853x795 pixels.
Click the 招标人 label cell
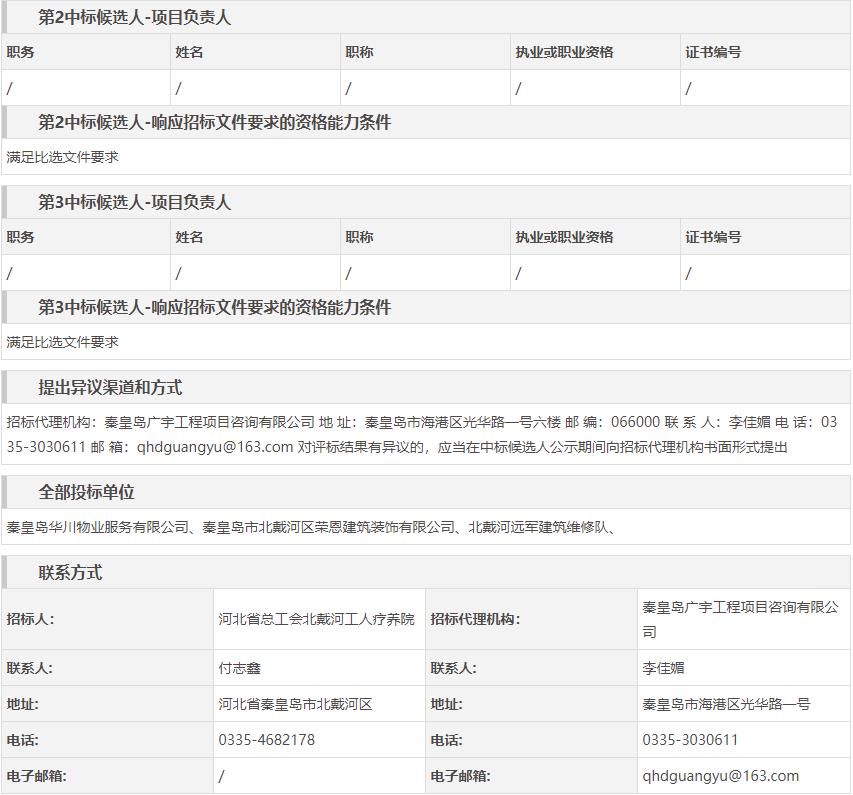click(x=30, y=619)
